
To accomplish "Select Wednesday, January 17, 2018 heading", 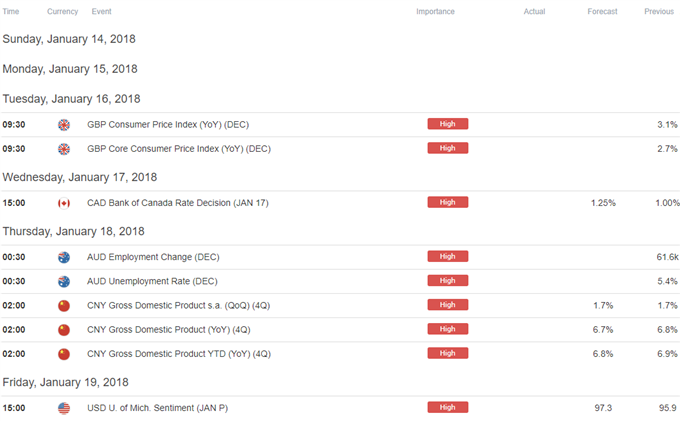I will point(80,178).
